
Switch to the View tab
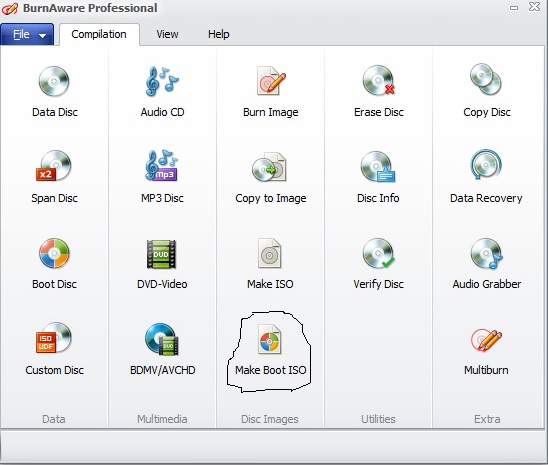[167, 34]
